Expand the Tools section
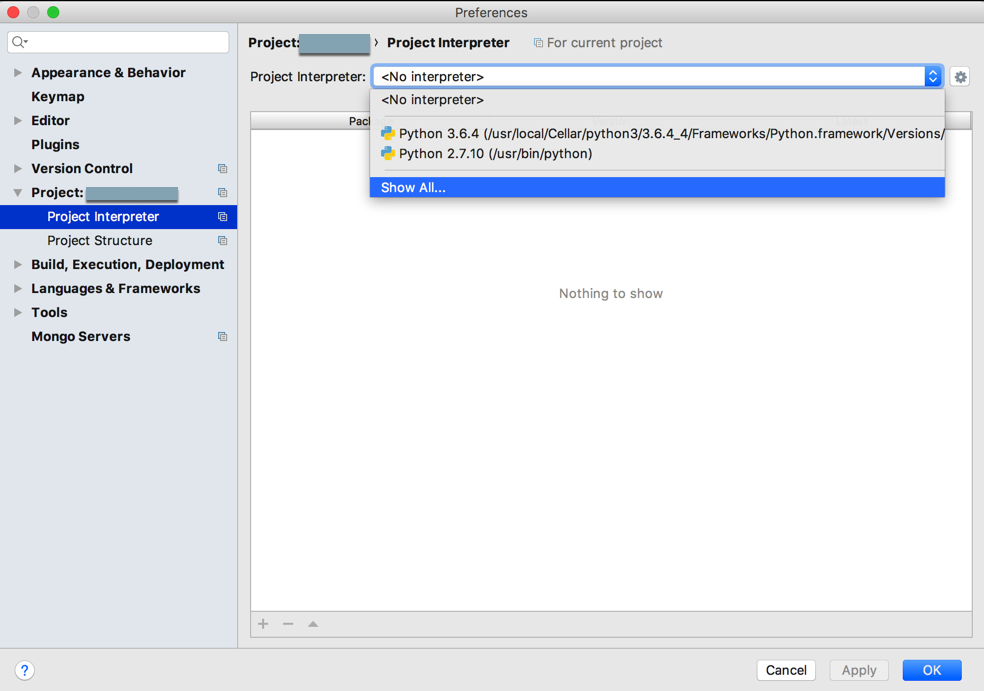Image resolution: width=984 pixels, height=691 pixels. (x=18, y=312)
